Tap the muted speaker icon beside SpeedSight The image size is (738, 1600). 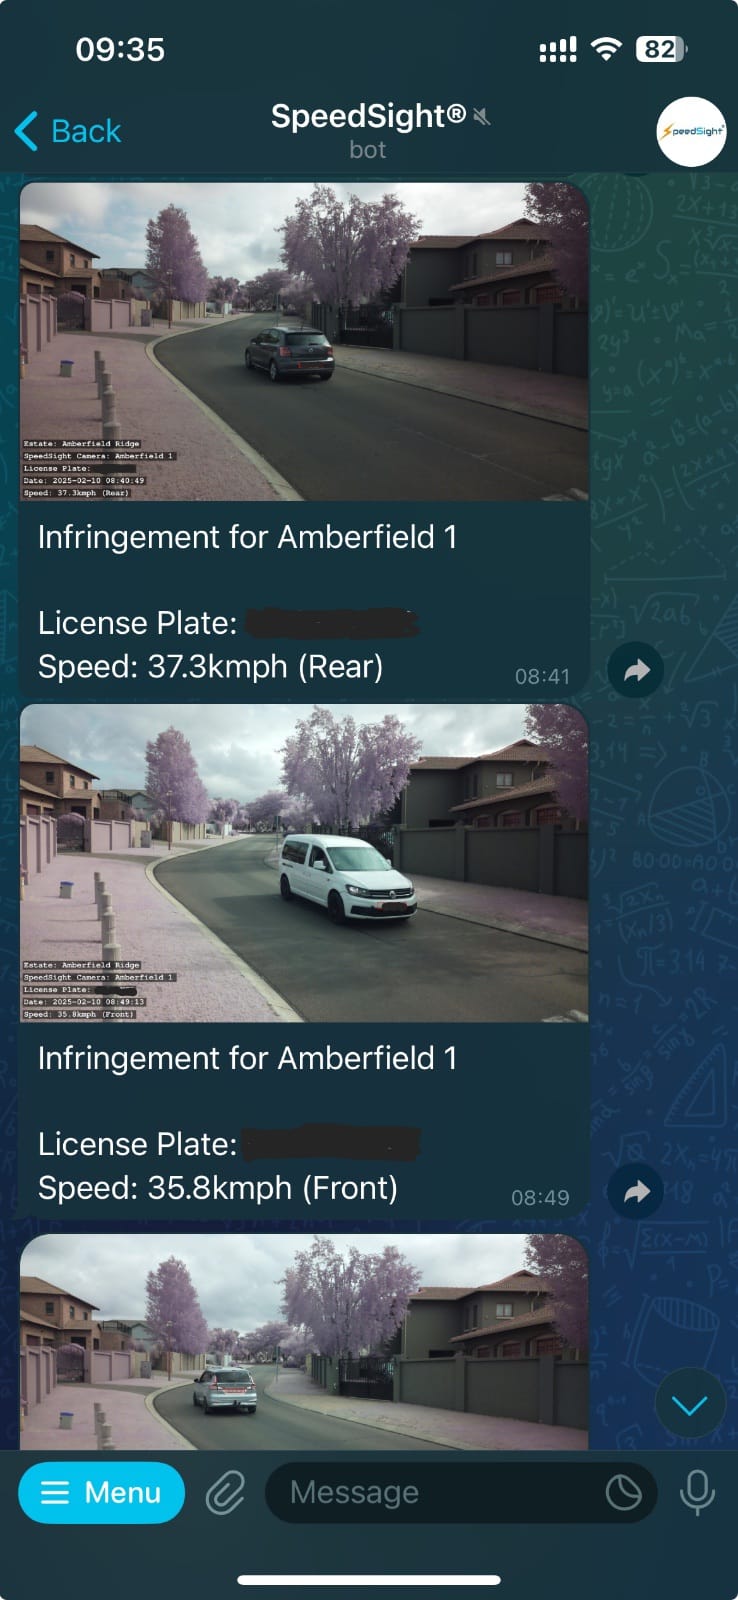pos(483,118)
